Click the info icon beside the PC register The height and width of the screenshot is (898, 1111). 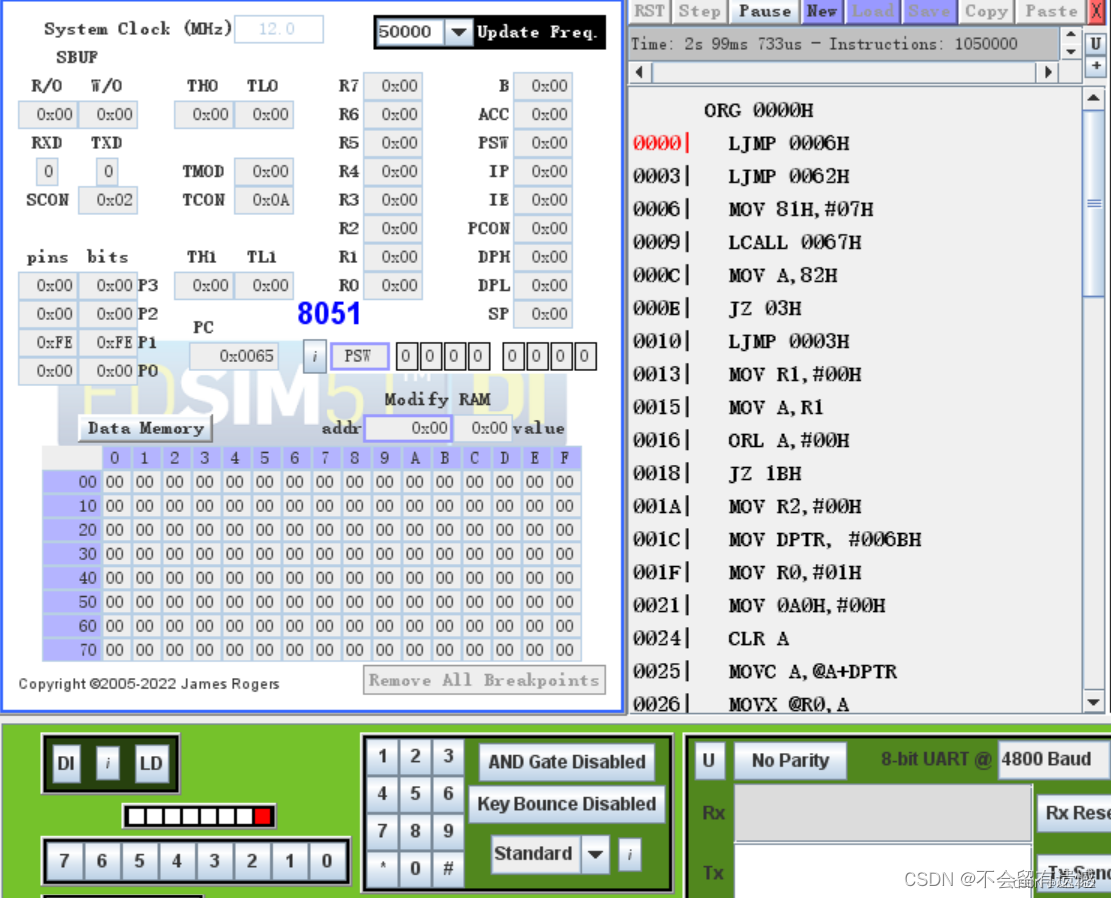point(314,356)
